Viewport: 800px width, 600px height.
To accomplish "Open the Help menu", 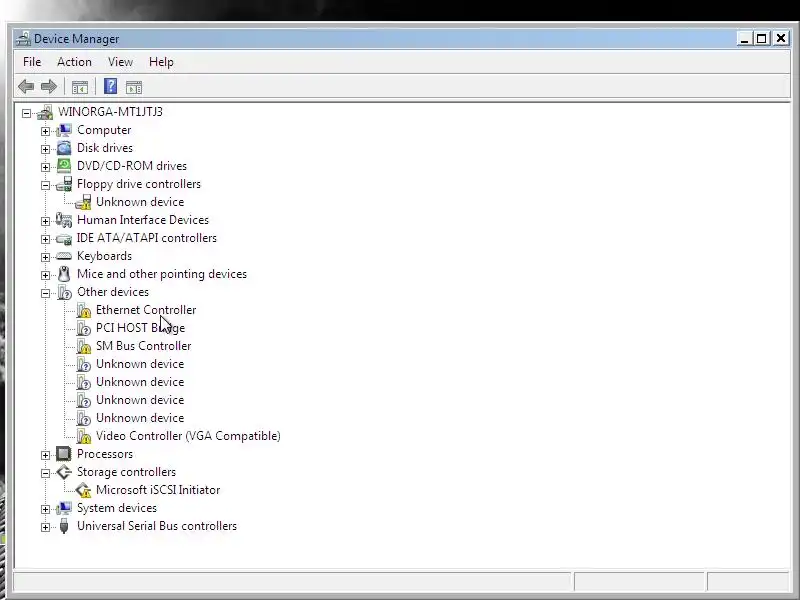I will pyautogui.click(x=161, y=62).
